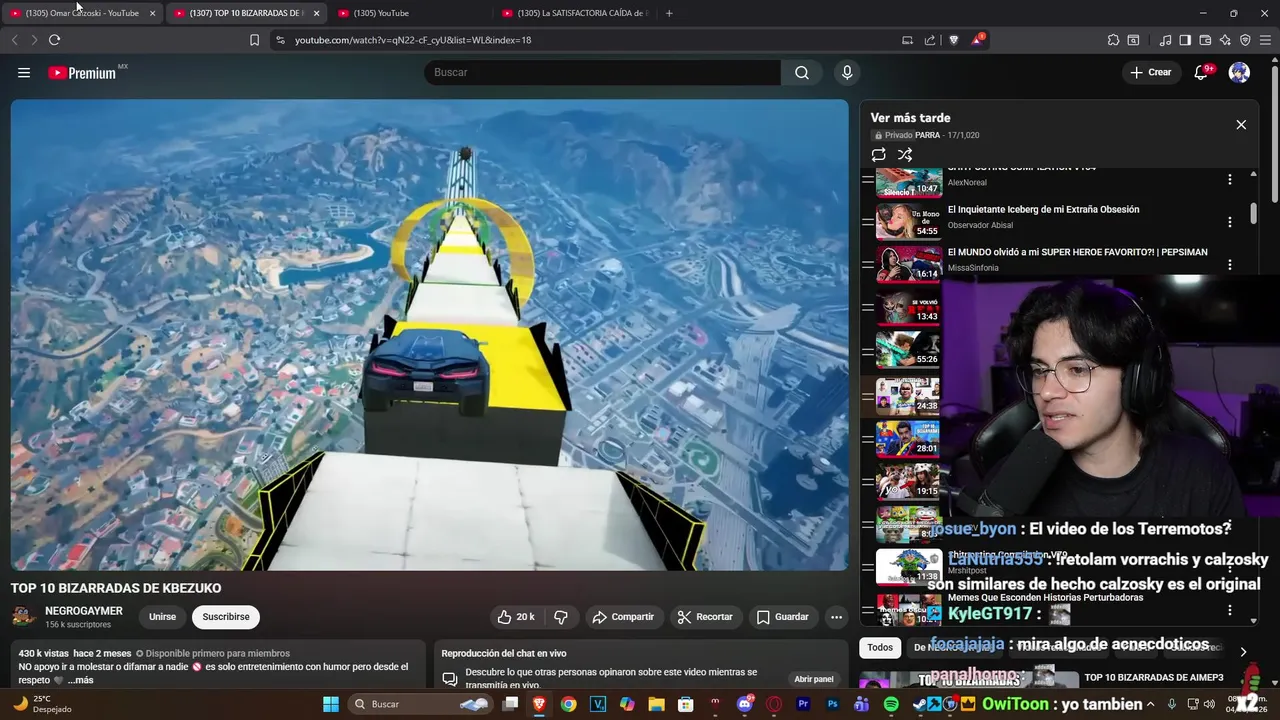This screenshot has height=720, width=1280.
Task: Toggle playlist loop mode
Action: pyautogui.click(x=878, y=155)
